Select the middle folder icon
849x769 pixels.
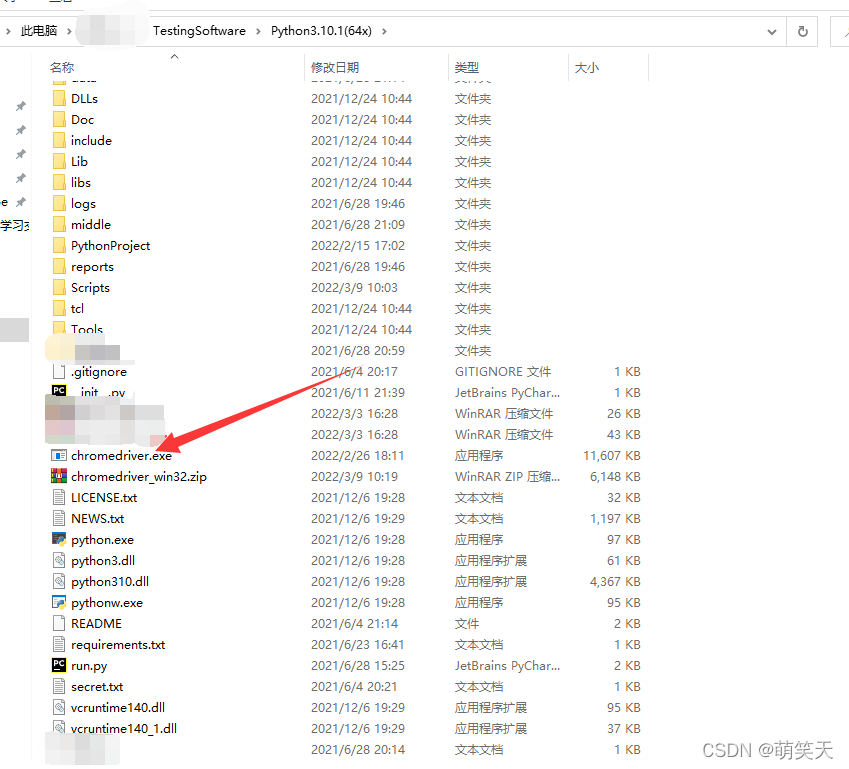tap(59, 225)
